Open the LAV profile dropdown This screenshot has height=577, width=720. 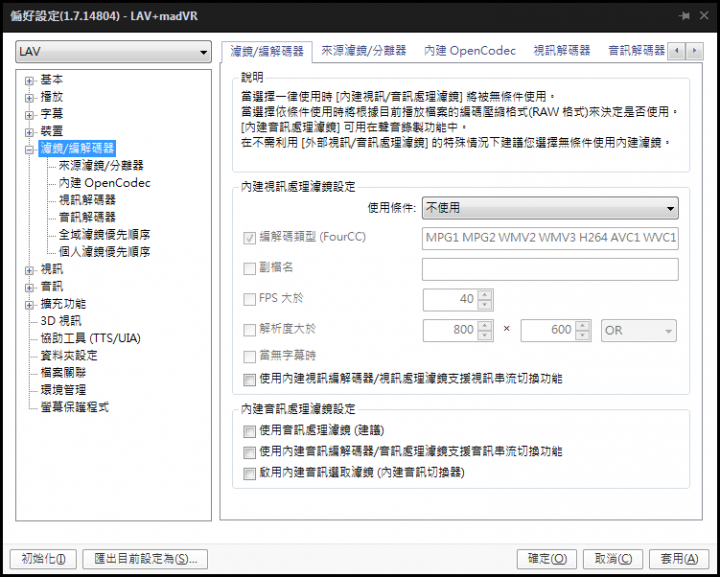113,52
